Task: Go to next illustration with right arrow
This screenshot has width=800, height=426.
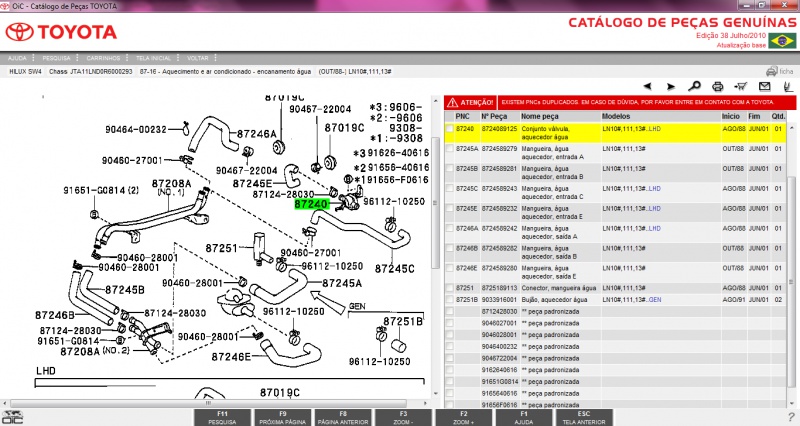Action: point(671,86)
